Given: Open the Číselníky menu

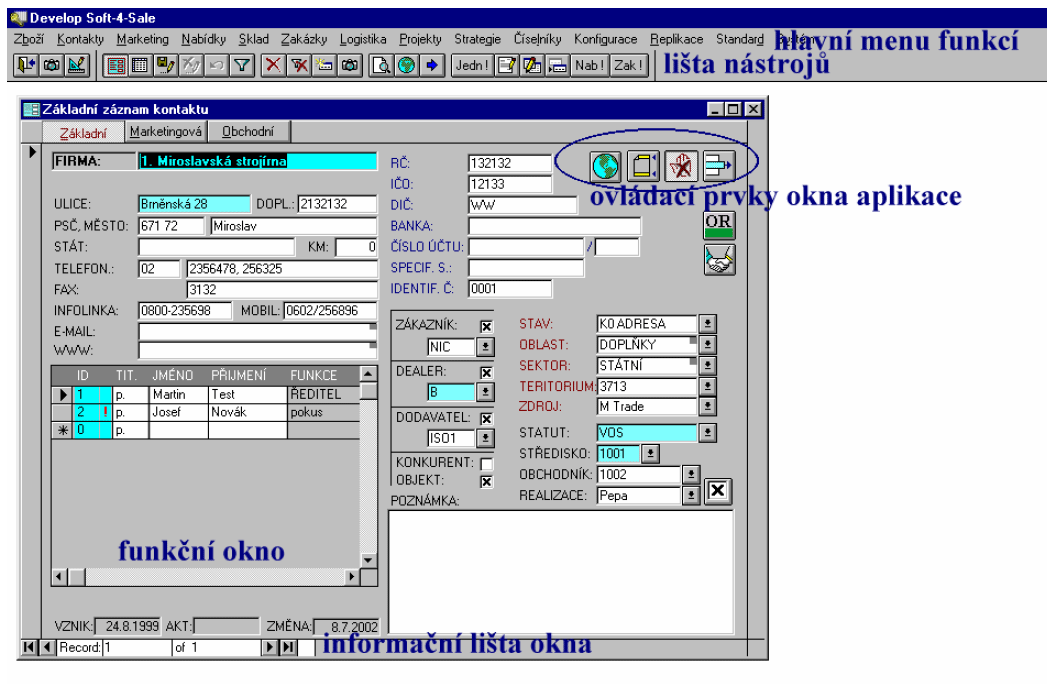Looking at the screenshot, I should pos(537,40).
